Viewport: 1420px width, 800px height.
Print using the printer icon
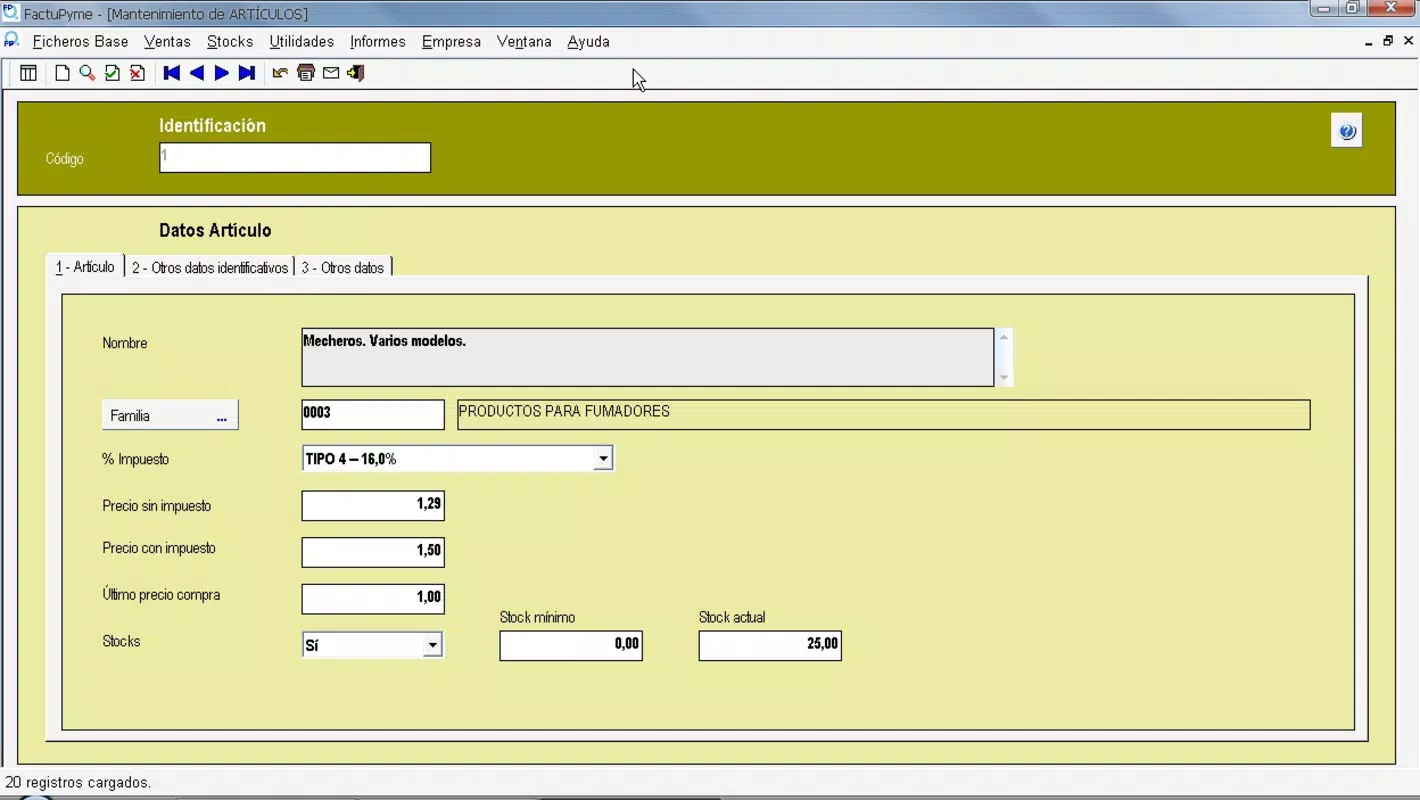[306, 73]
